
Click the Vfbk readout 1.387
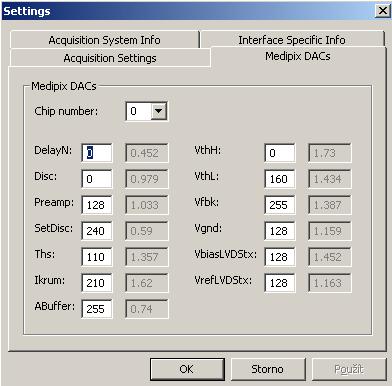click(330, 205)
